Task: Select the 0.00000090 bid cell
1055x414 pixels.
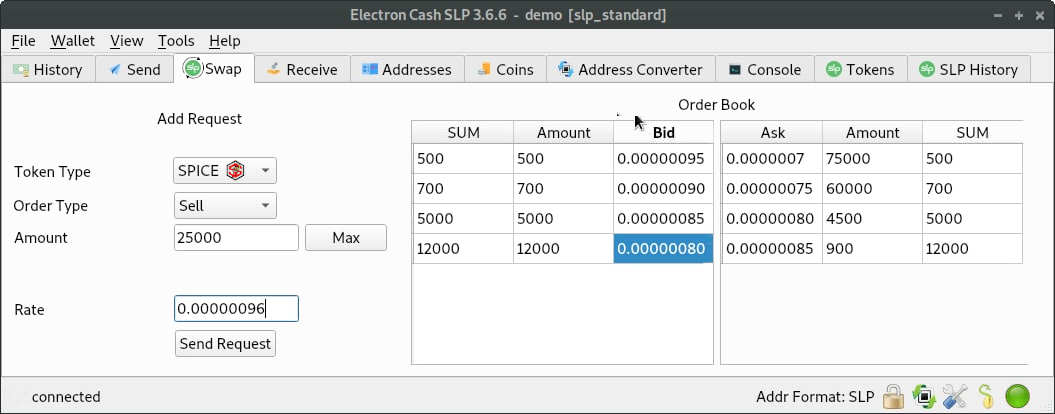Action: pos(663,188)
